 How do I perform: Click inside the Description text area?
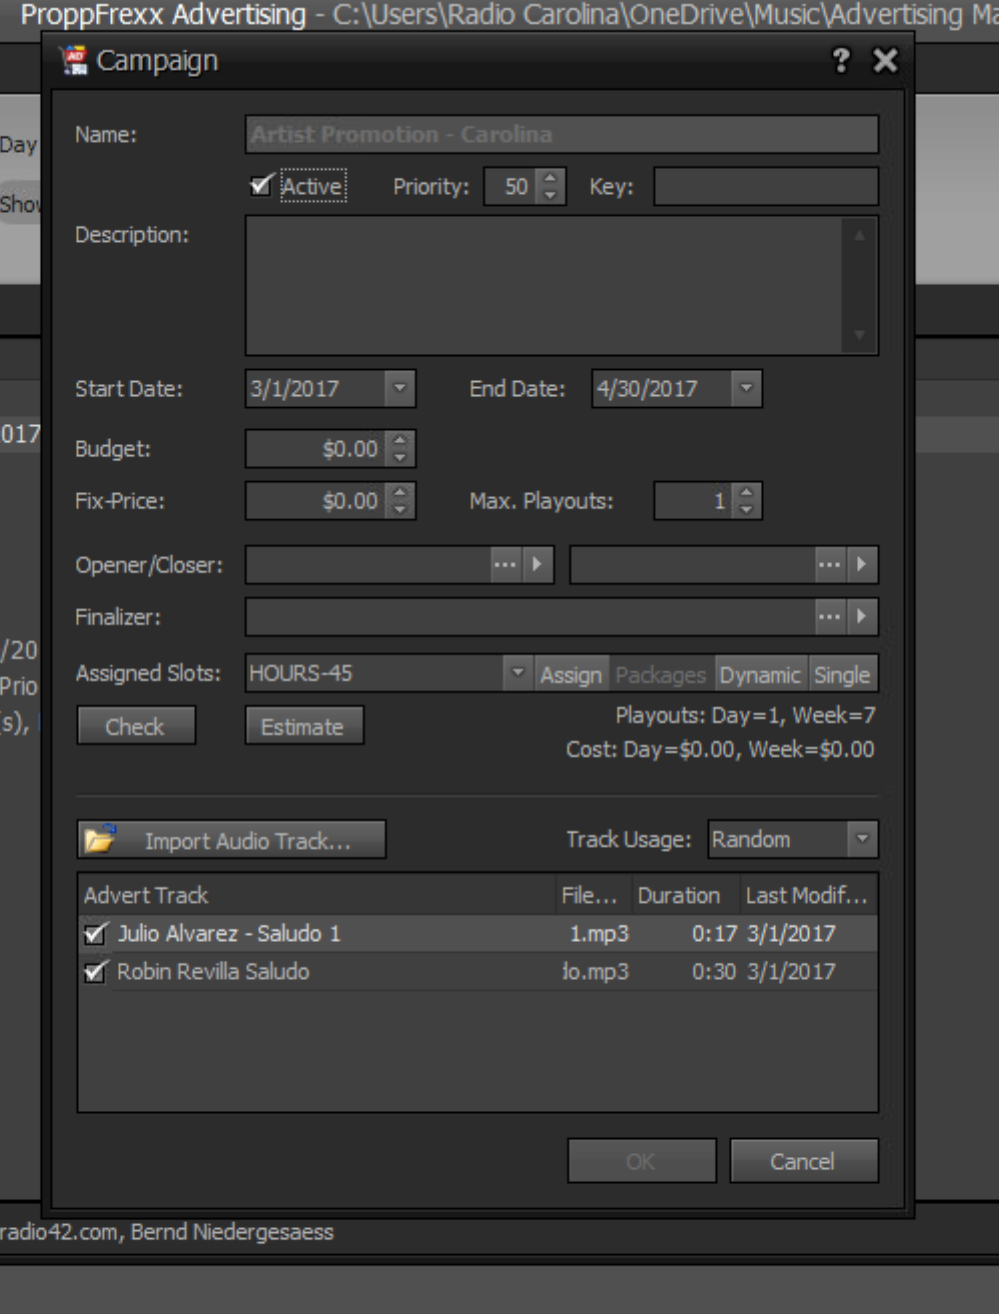(x=545, y=285)
